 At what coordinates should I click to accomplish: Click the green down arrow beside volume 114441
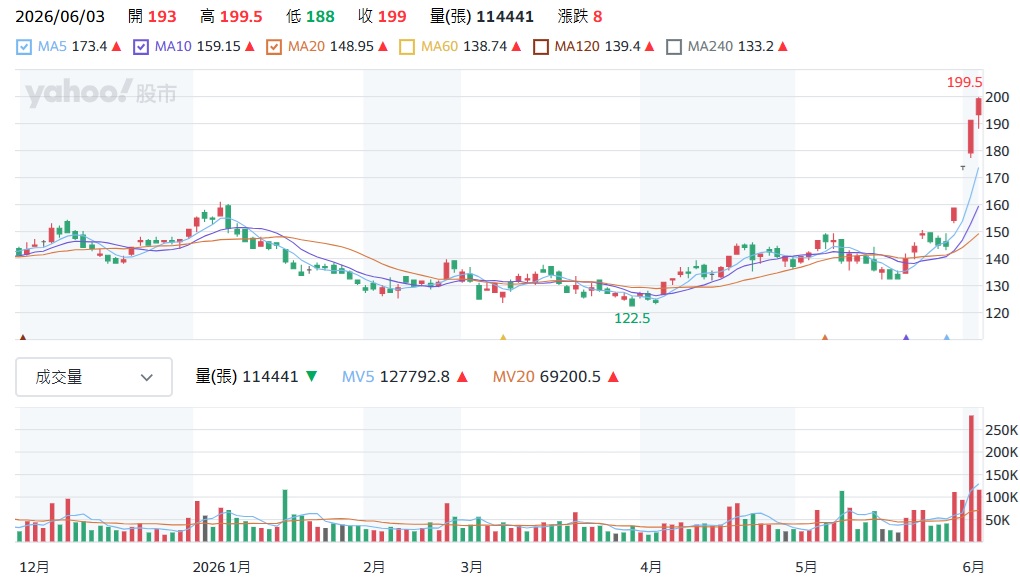pos(312,376)
